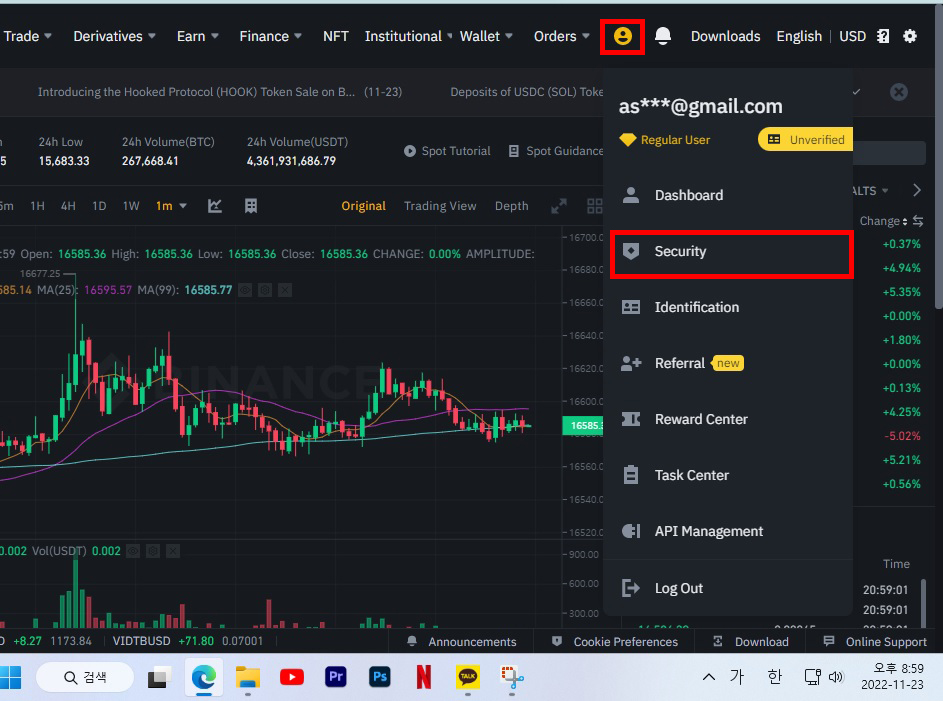Image resolution: width=943 pixels, height=701 pixels.
Task: Select the 4H chart interval
Action: click(68, 206)
